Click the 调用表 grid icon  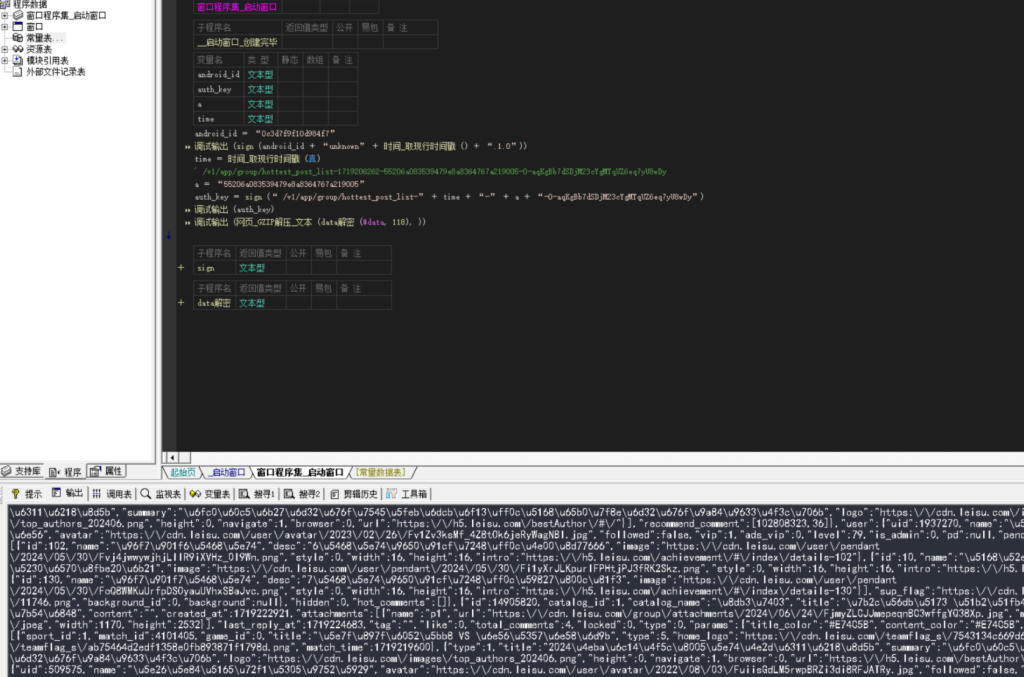[x=97, y=494]
